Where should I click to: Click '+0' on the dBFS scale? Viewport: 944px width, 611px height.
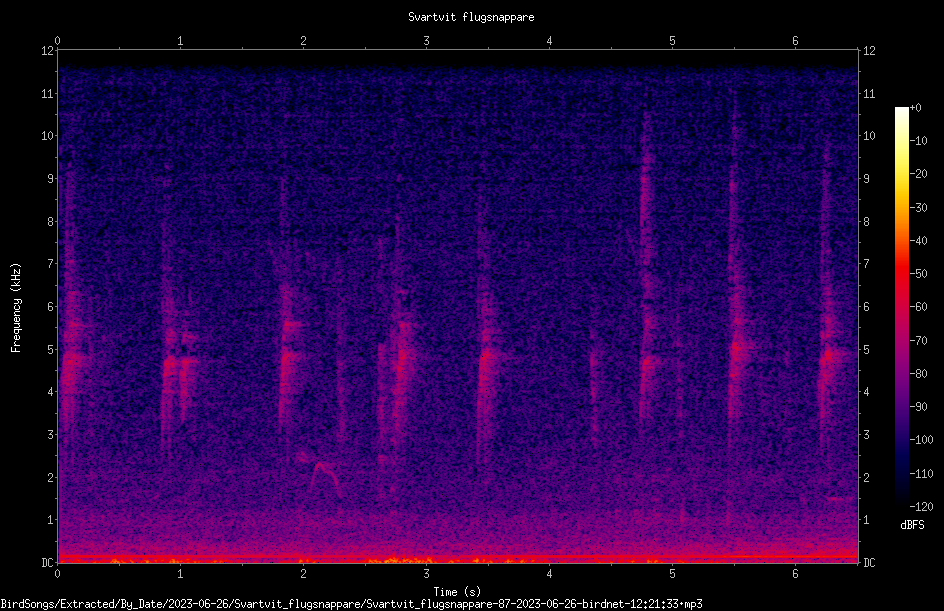915,108
